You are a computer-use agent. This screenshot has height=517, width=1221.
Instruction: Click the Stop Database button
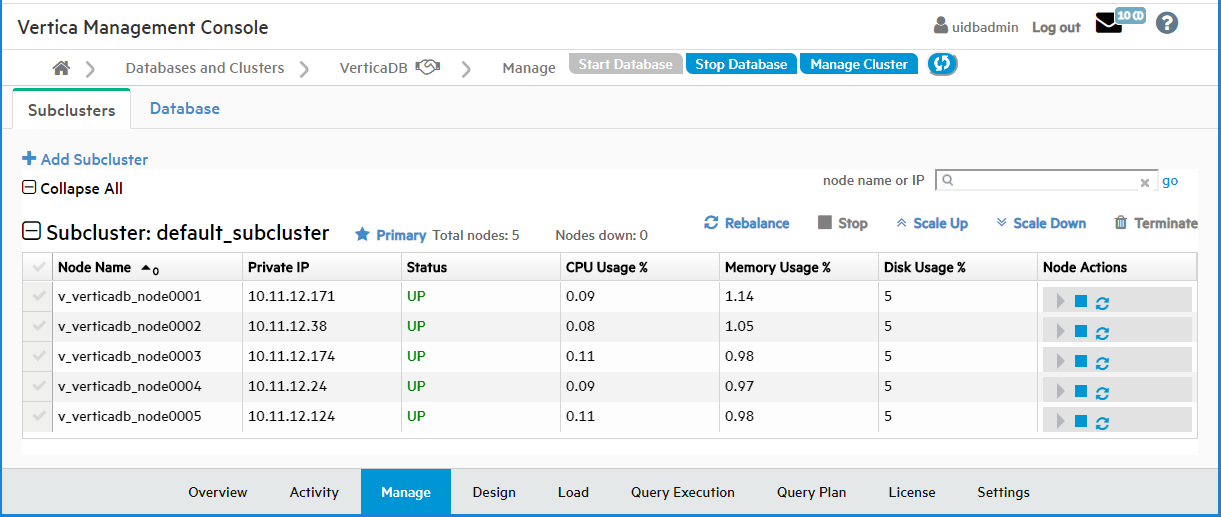point(741,64)
